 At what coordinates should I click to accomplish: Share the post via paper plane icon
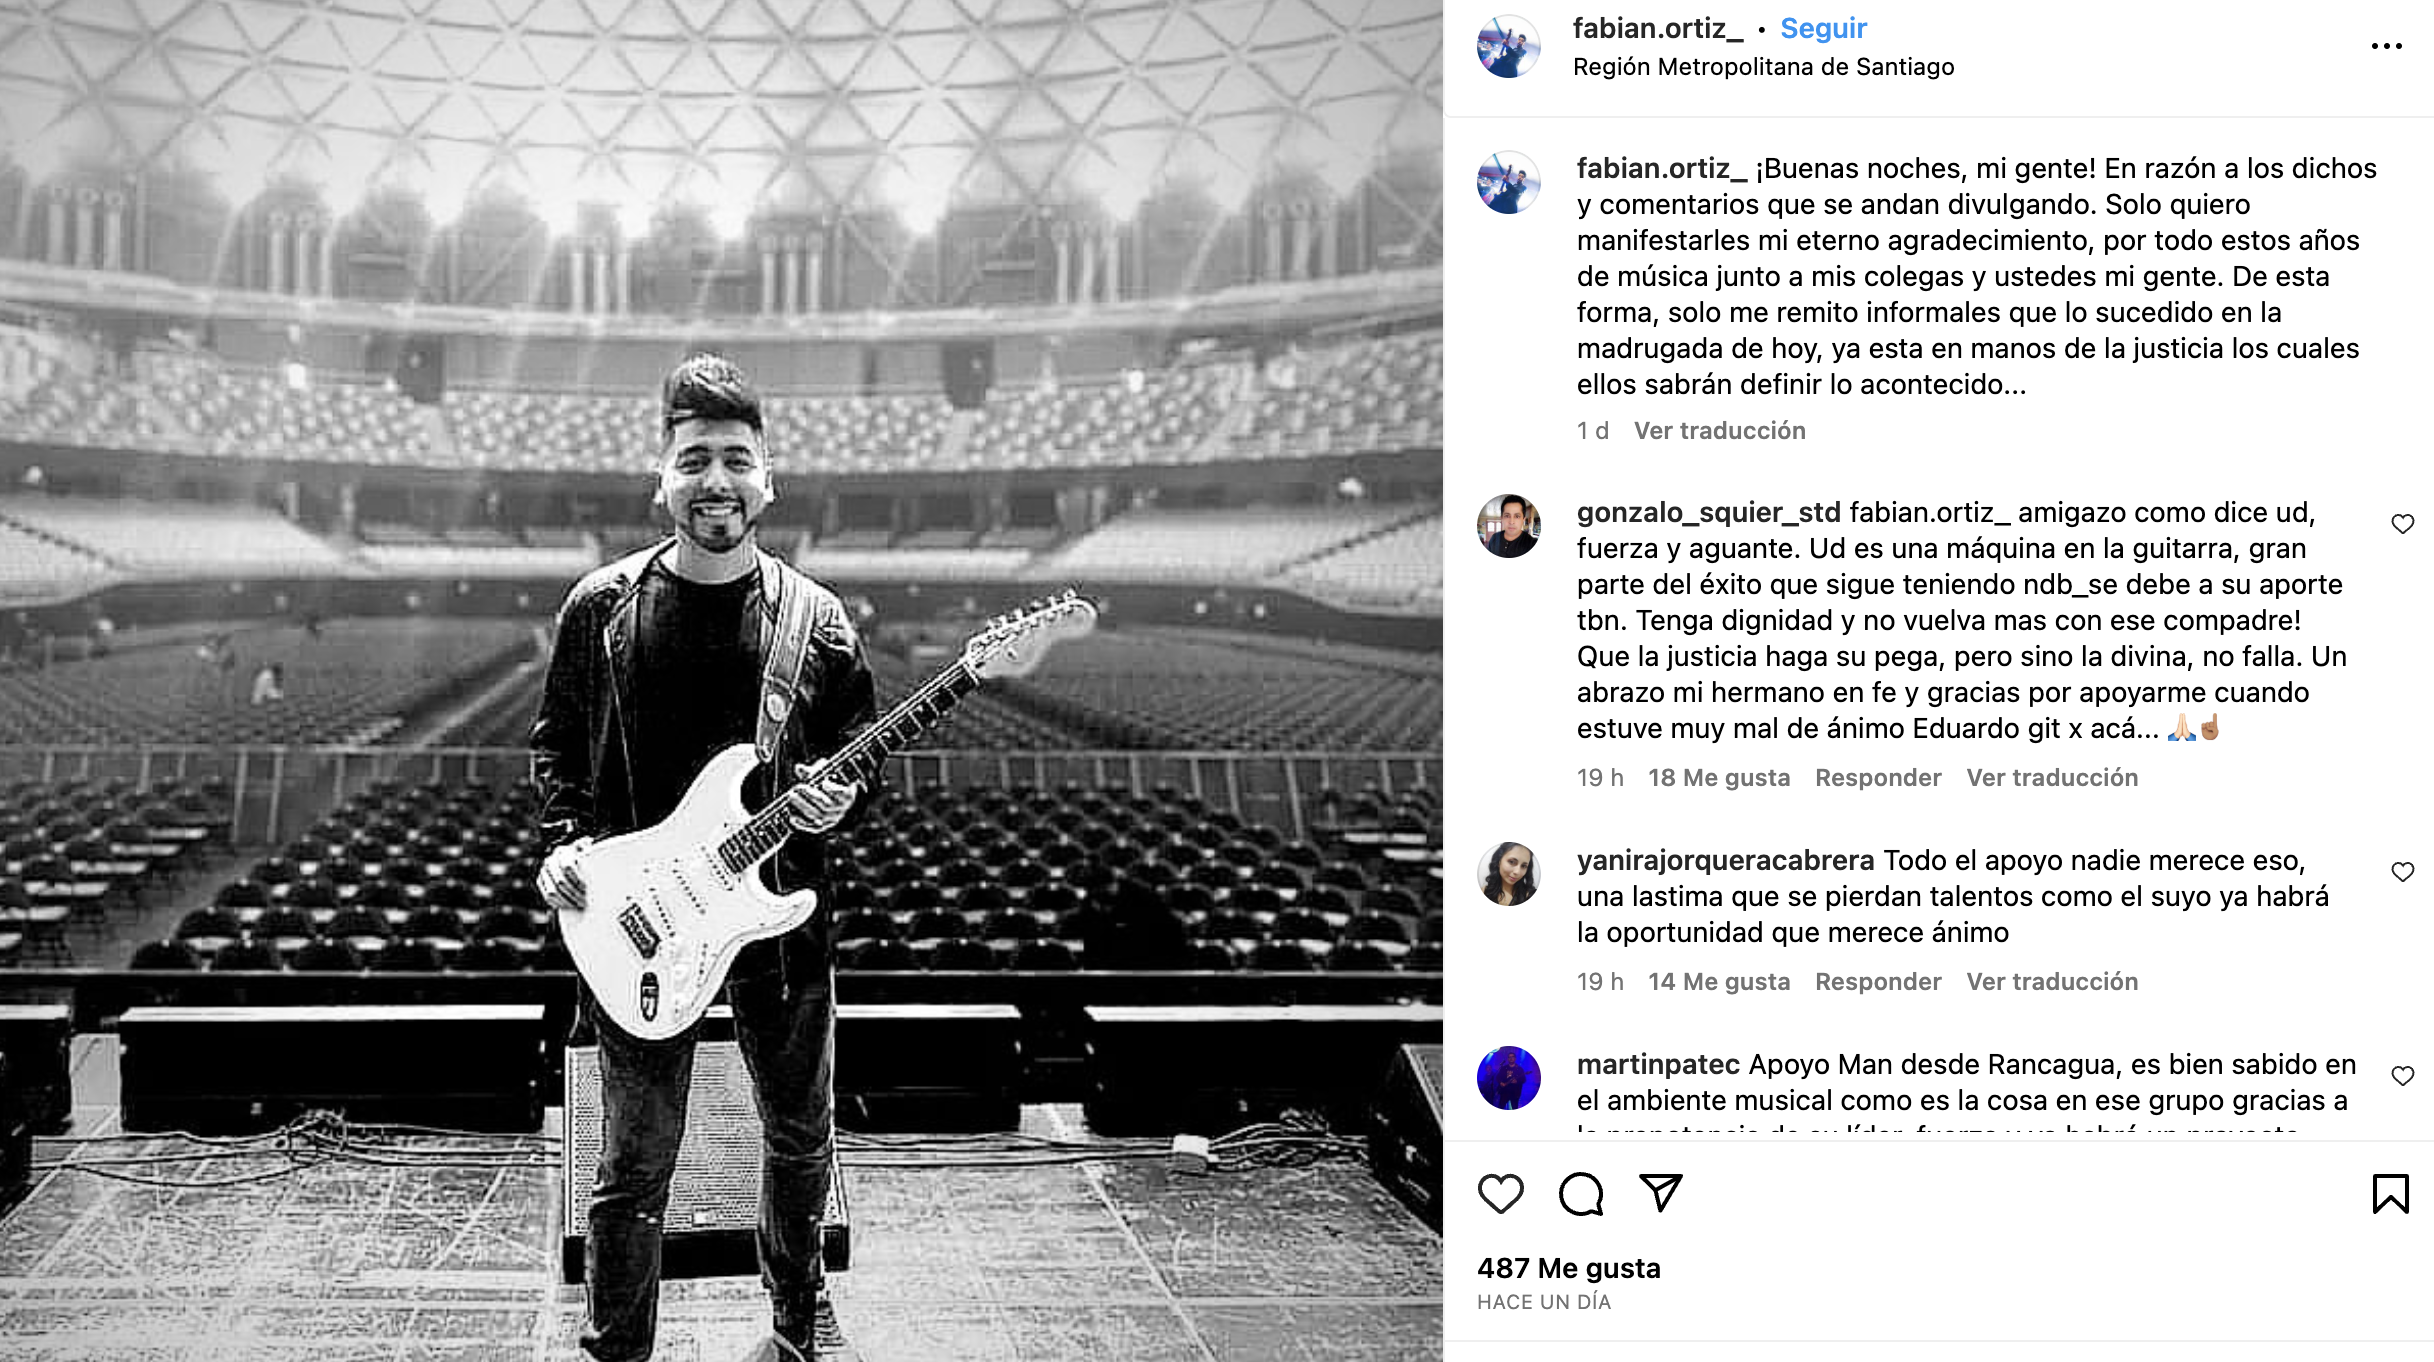1661,1193
